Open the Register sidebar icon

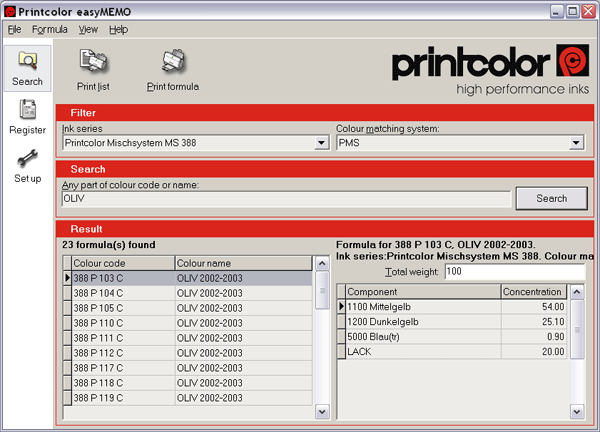(x=27, y=116)
